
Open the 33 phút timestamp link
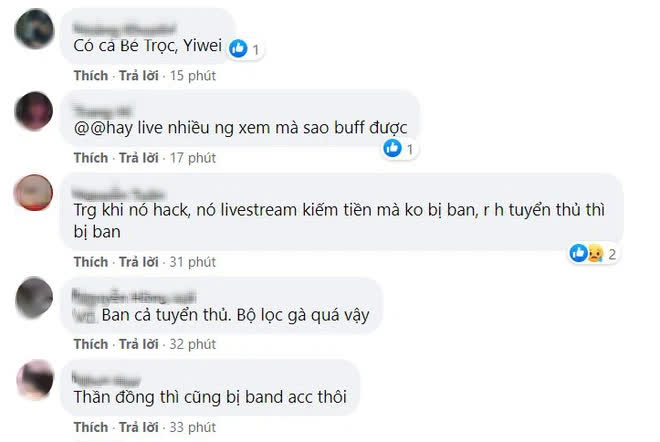pos(192,427)
